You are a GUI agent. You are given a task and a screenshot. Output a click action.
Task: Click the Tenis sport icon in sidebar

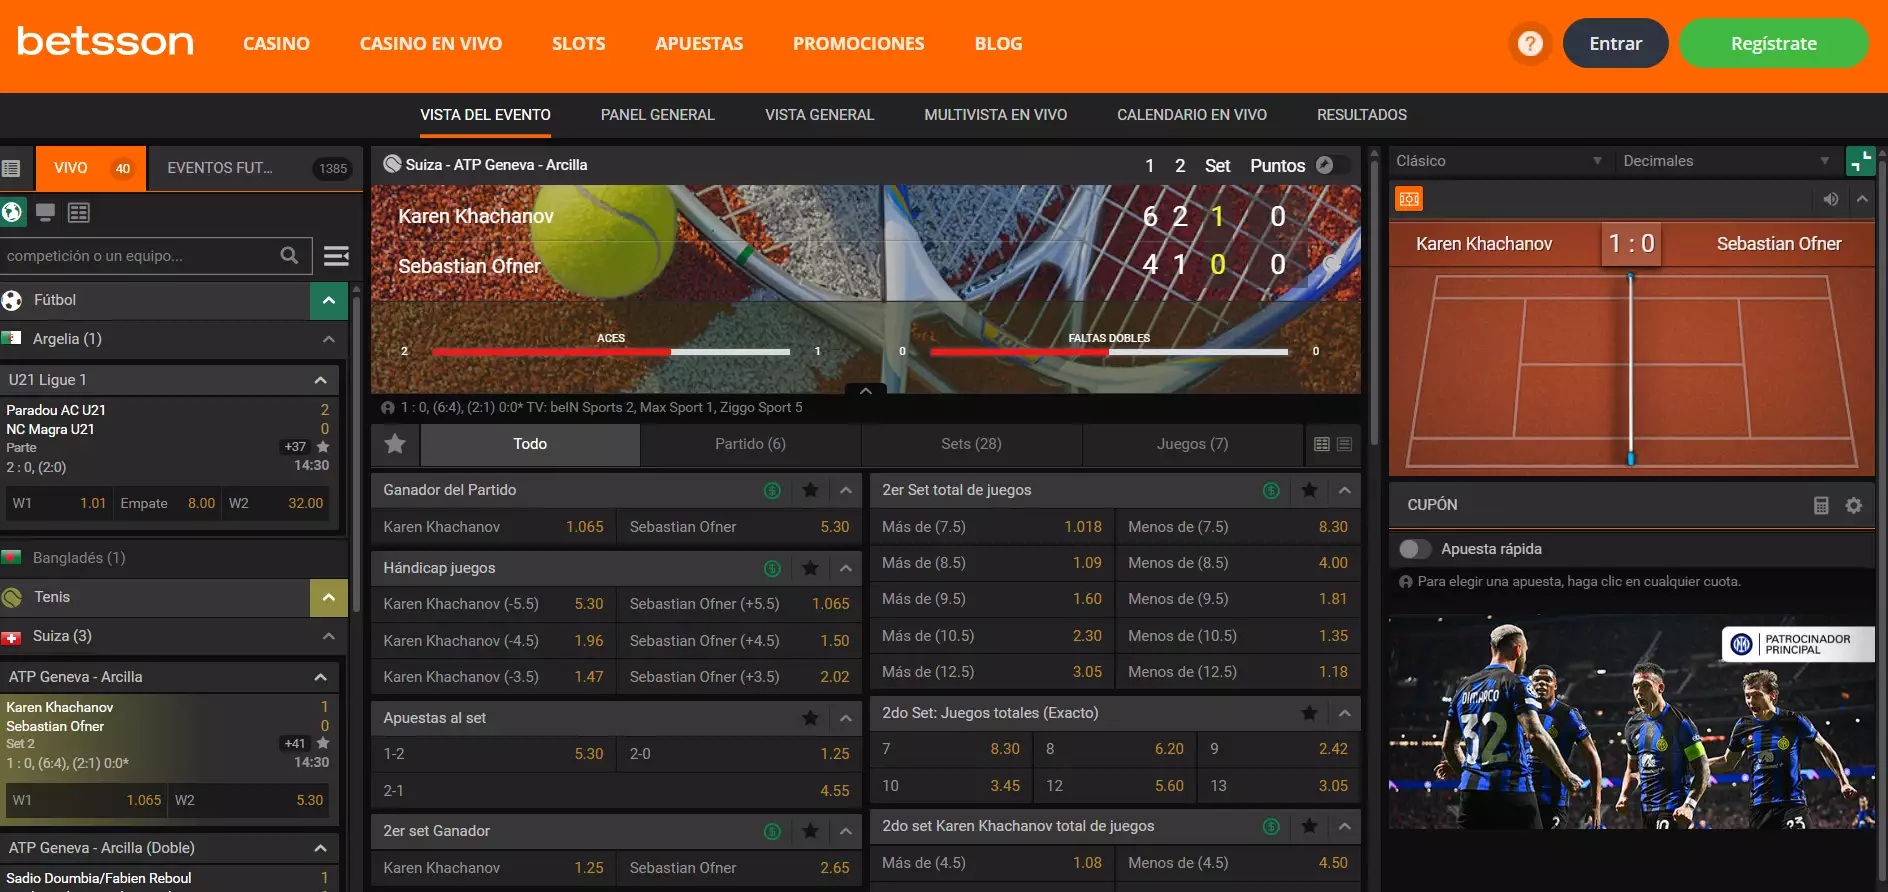pos(12,598)
